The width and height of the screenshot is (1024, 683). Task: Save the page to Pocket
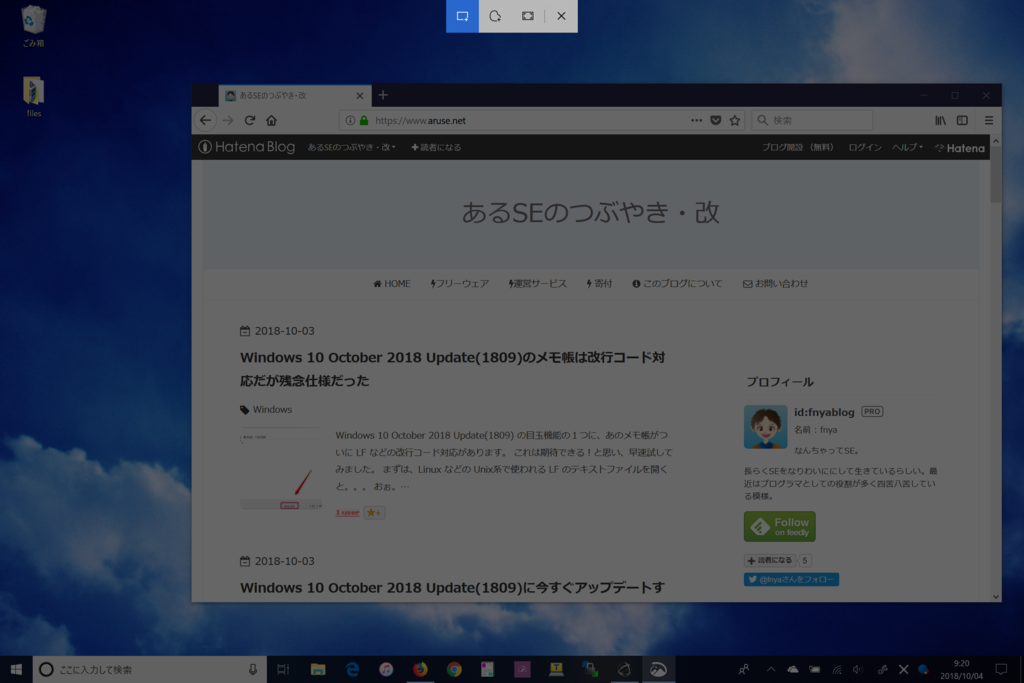(716, 119)
